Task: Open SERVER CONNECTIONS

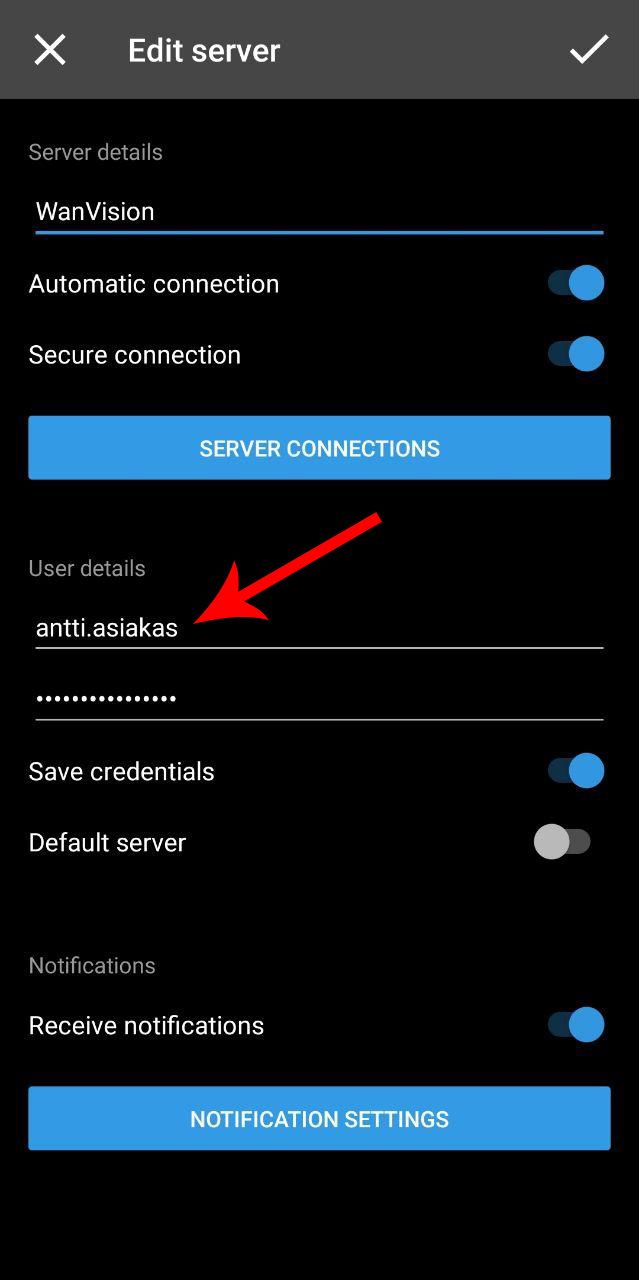Action: point(319,448)
